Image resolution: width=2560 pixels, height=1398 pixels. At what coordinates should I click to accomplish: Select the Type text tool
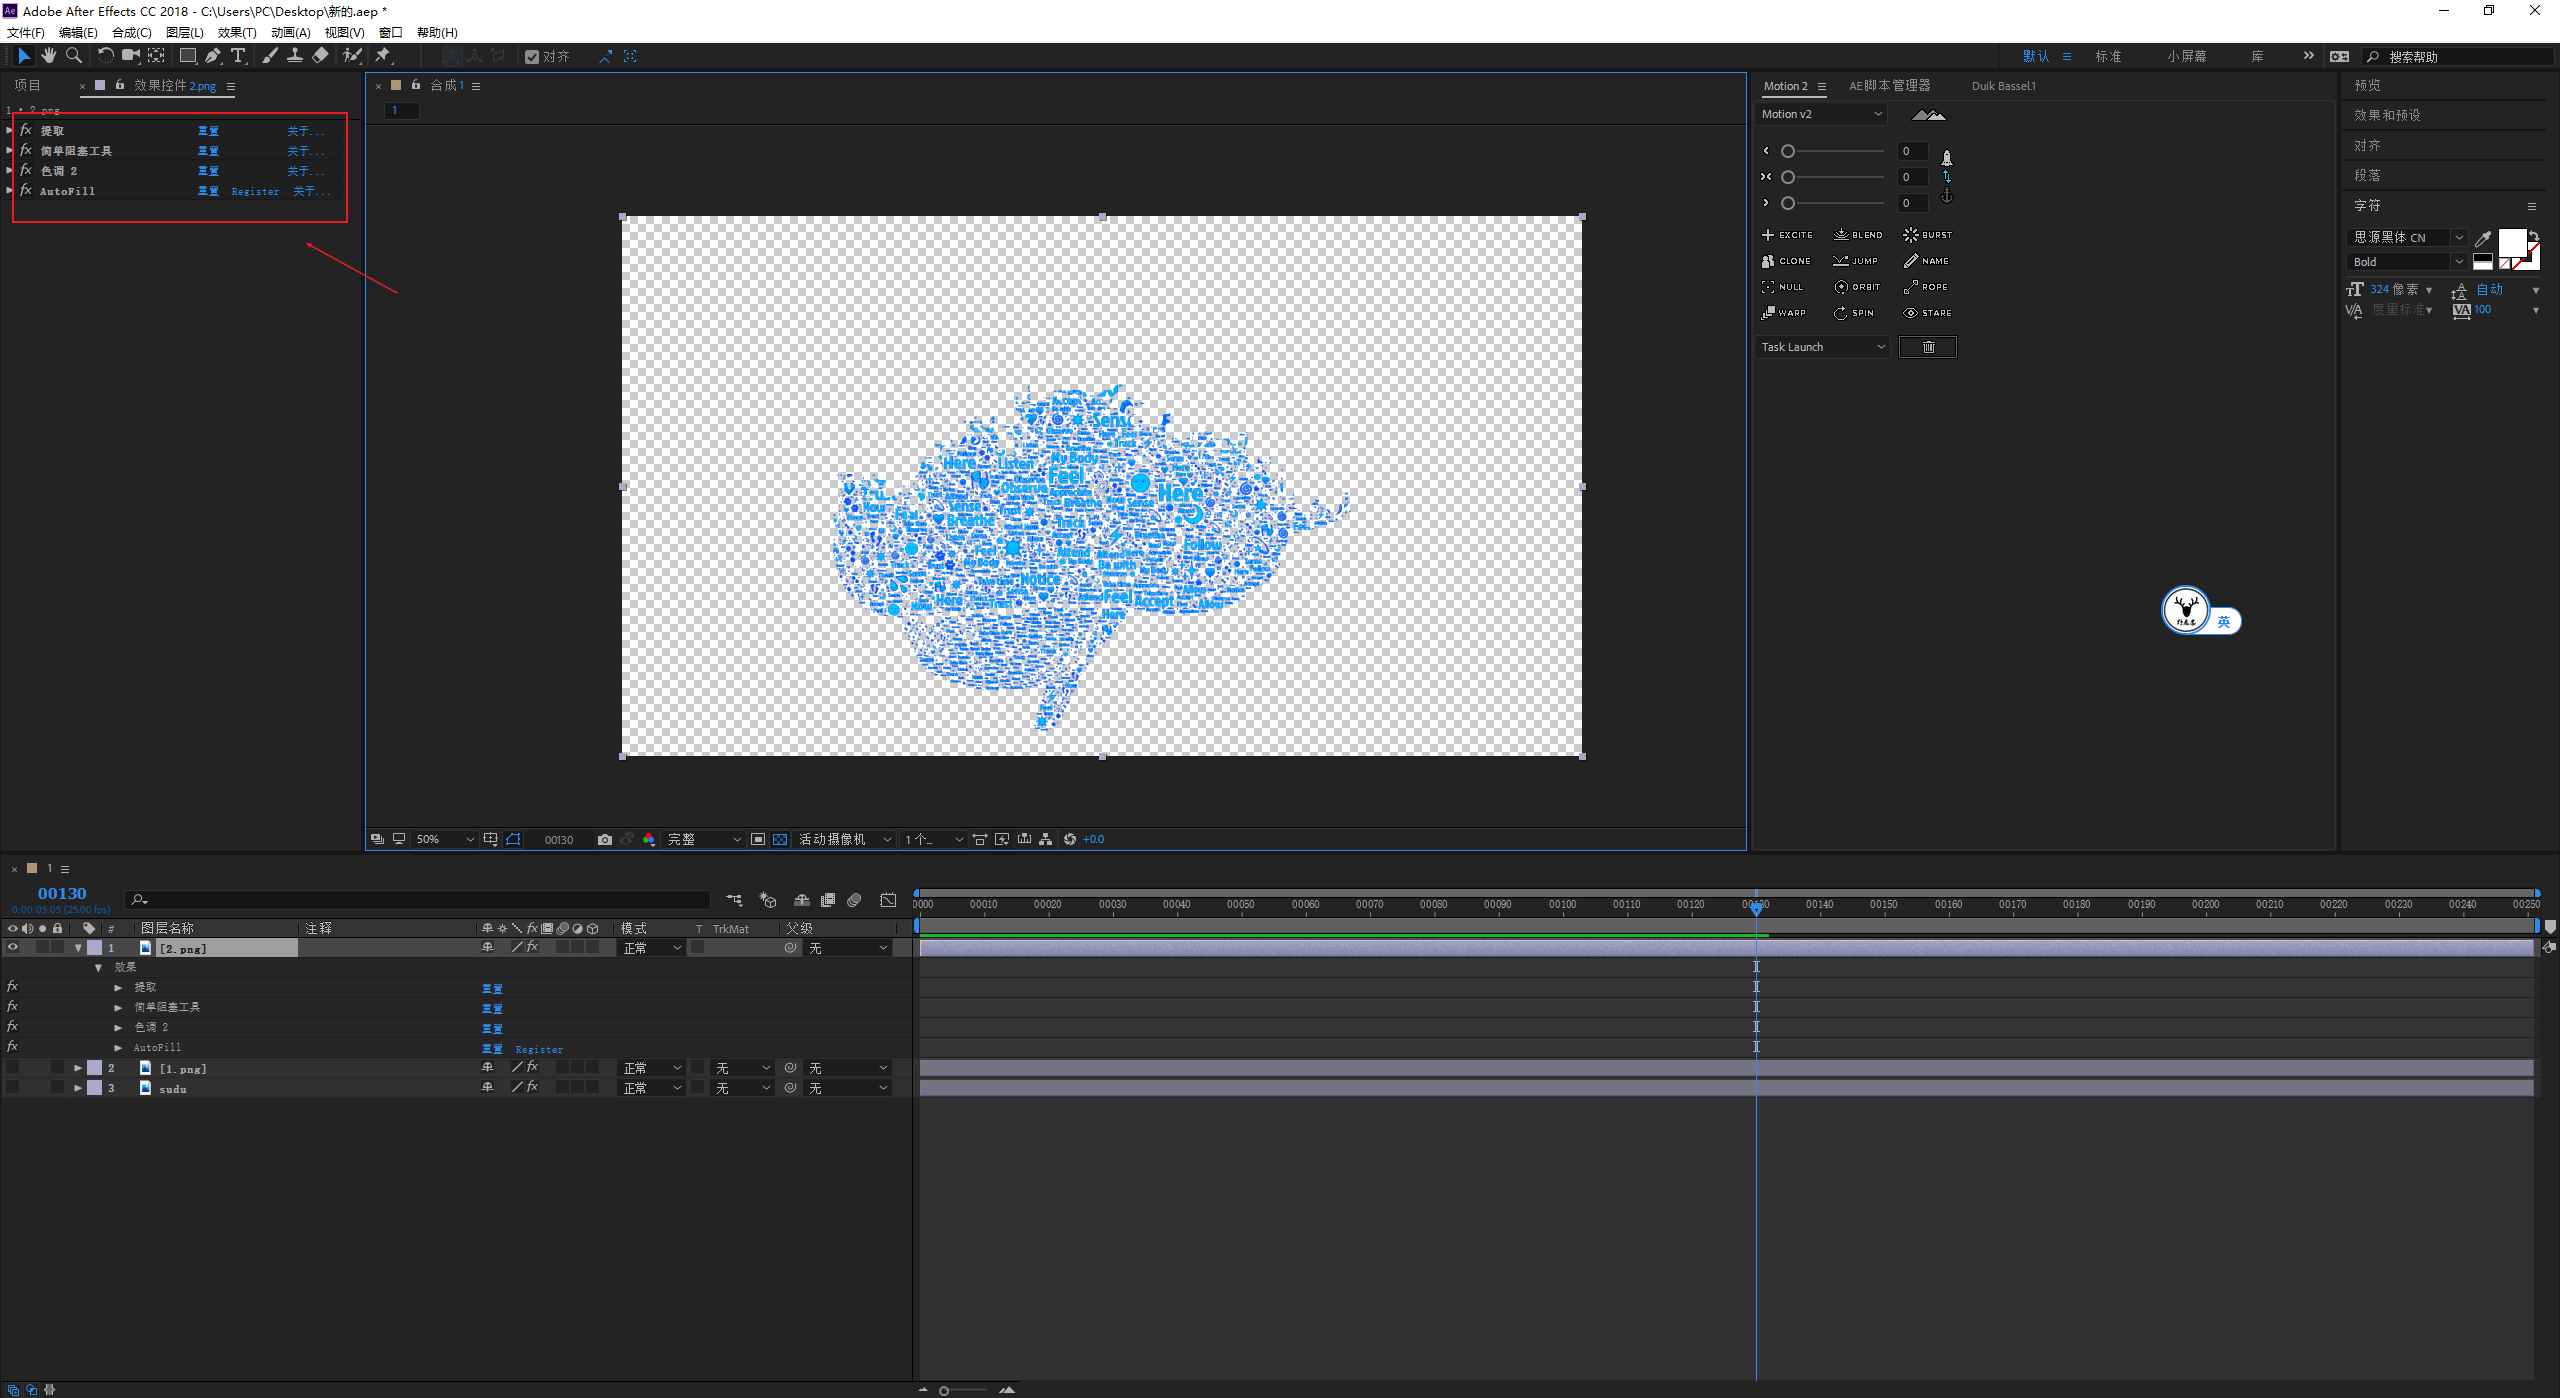click(x=238, y=56)
